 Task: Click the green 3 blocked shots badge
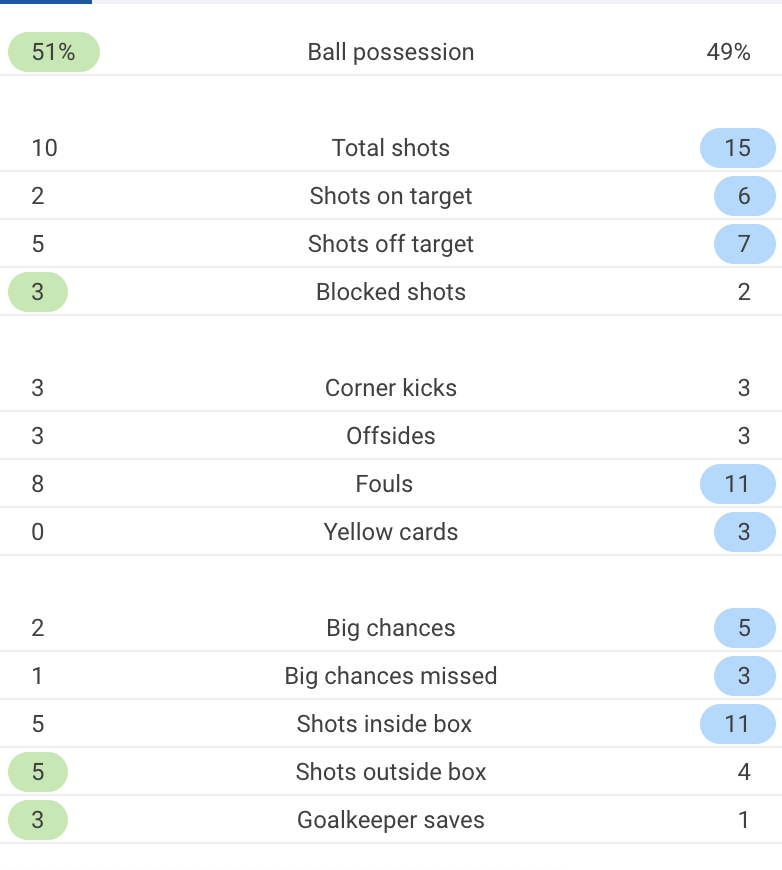point(38,292)
